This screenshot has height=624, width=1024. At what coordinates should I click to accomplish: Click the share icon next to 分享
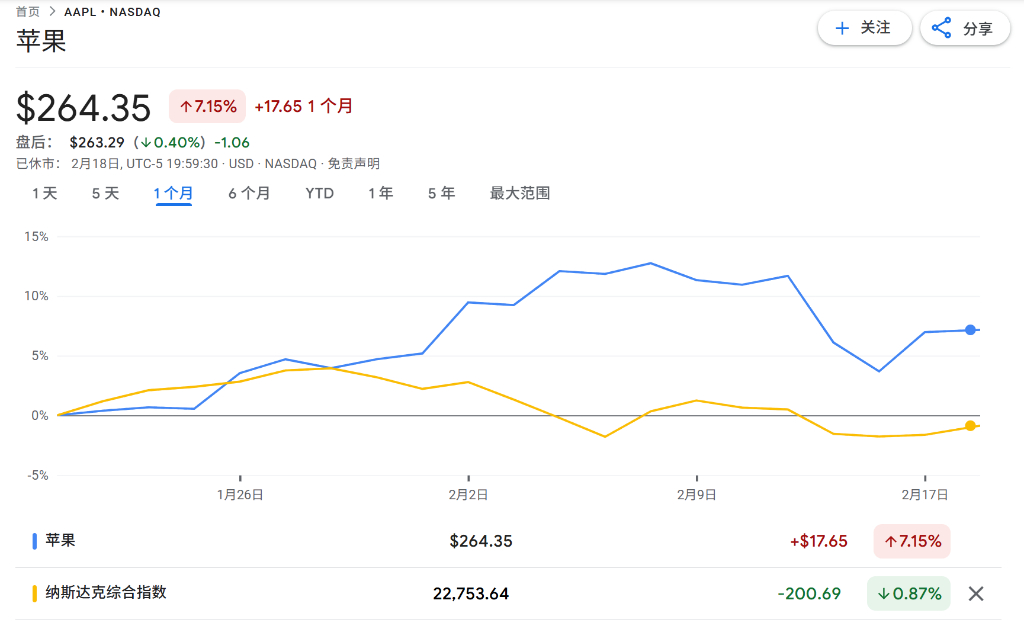pos(941,28)
